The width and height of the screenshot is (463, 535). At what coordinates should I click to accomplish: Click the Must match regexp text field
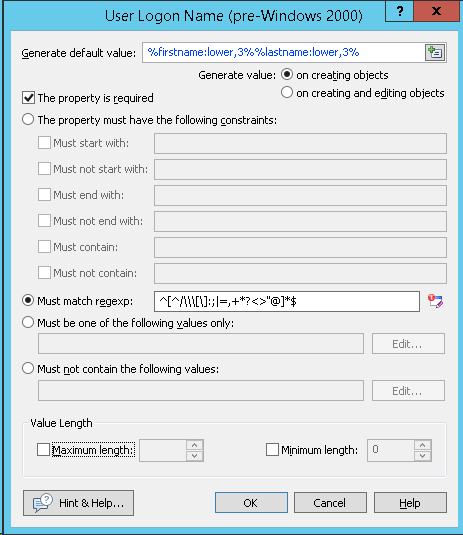click(x=287, y=301)
